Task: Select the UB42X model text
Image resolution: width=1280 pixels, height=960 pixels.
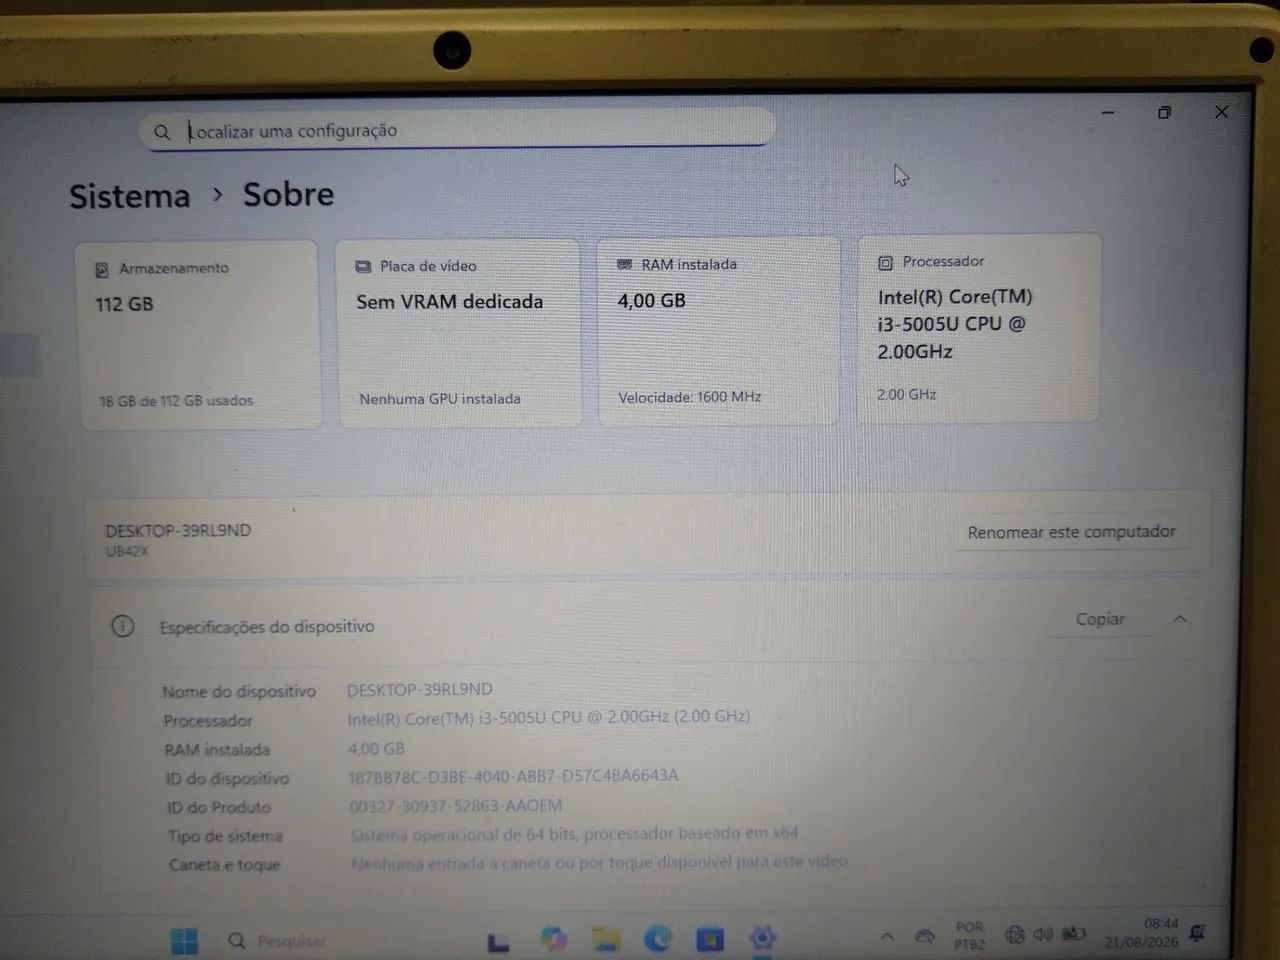Action: pos(127,551)
